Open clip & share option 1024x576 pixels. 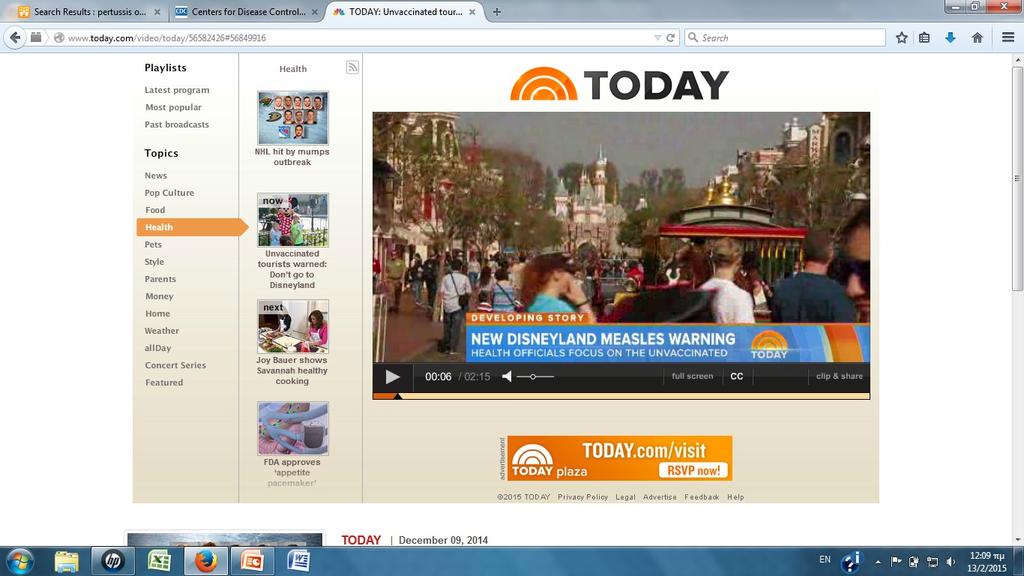839,376
